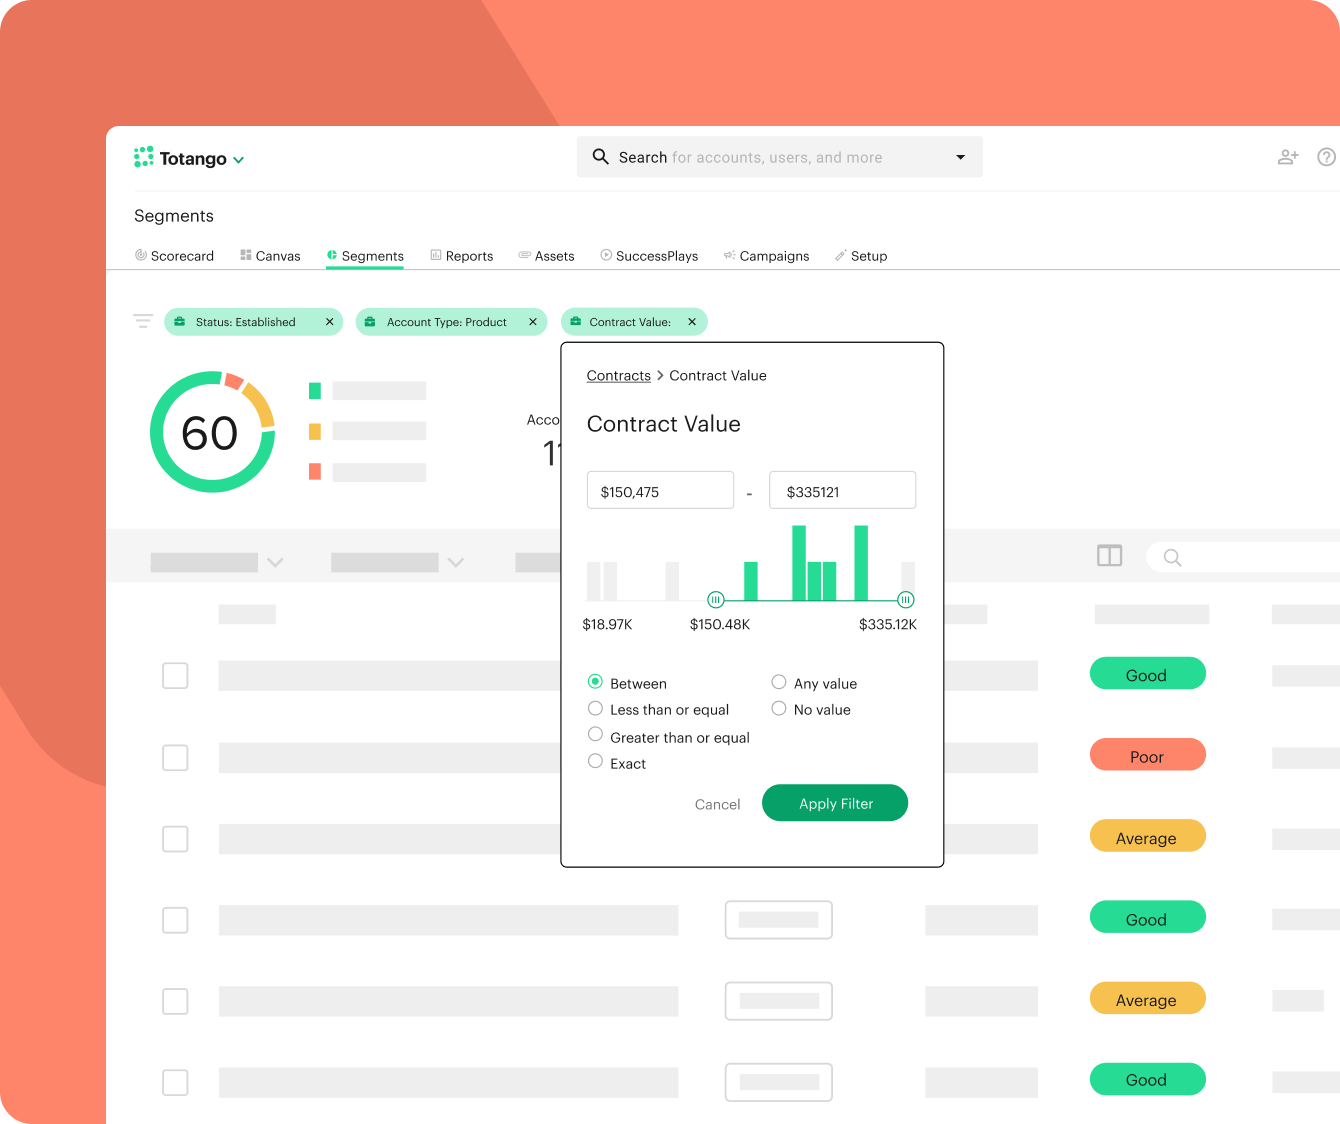Switch to the Scorecard tab
The image size is (1340, 1124).
tap(175, 256)
